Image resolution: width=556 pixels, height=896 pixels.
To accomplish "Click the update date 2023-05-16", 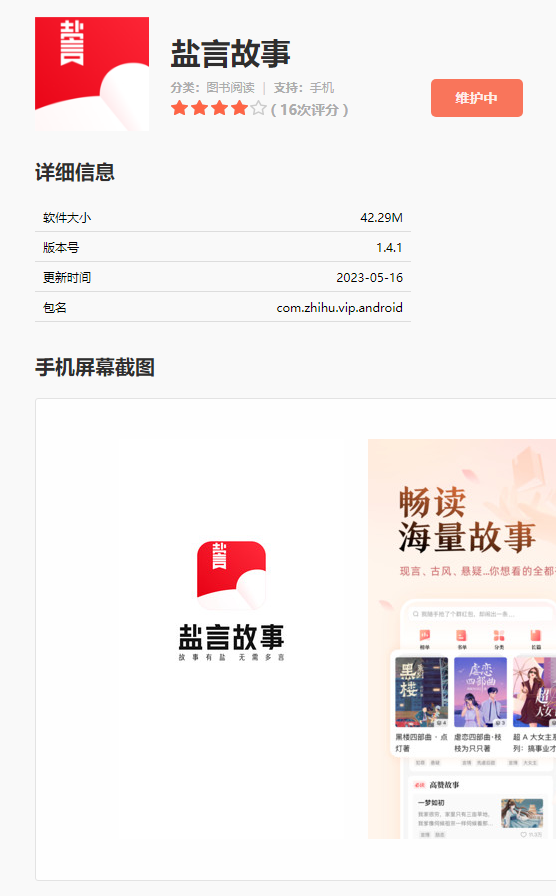I will pyautogui.click(x=369, y=278).
